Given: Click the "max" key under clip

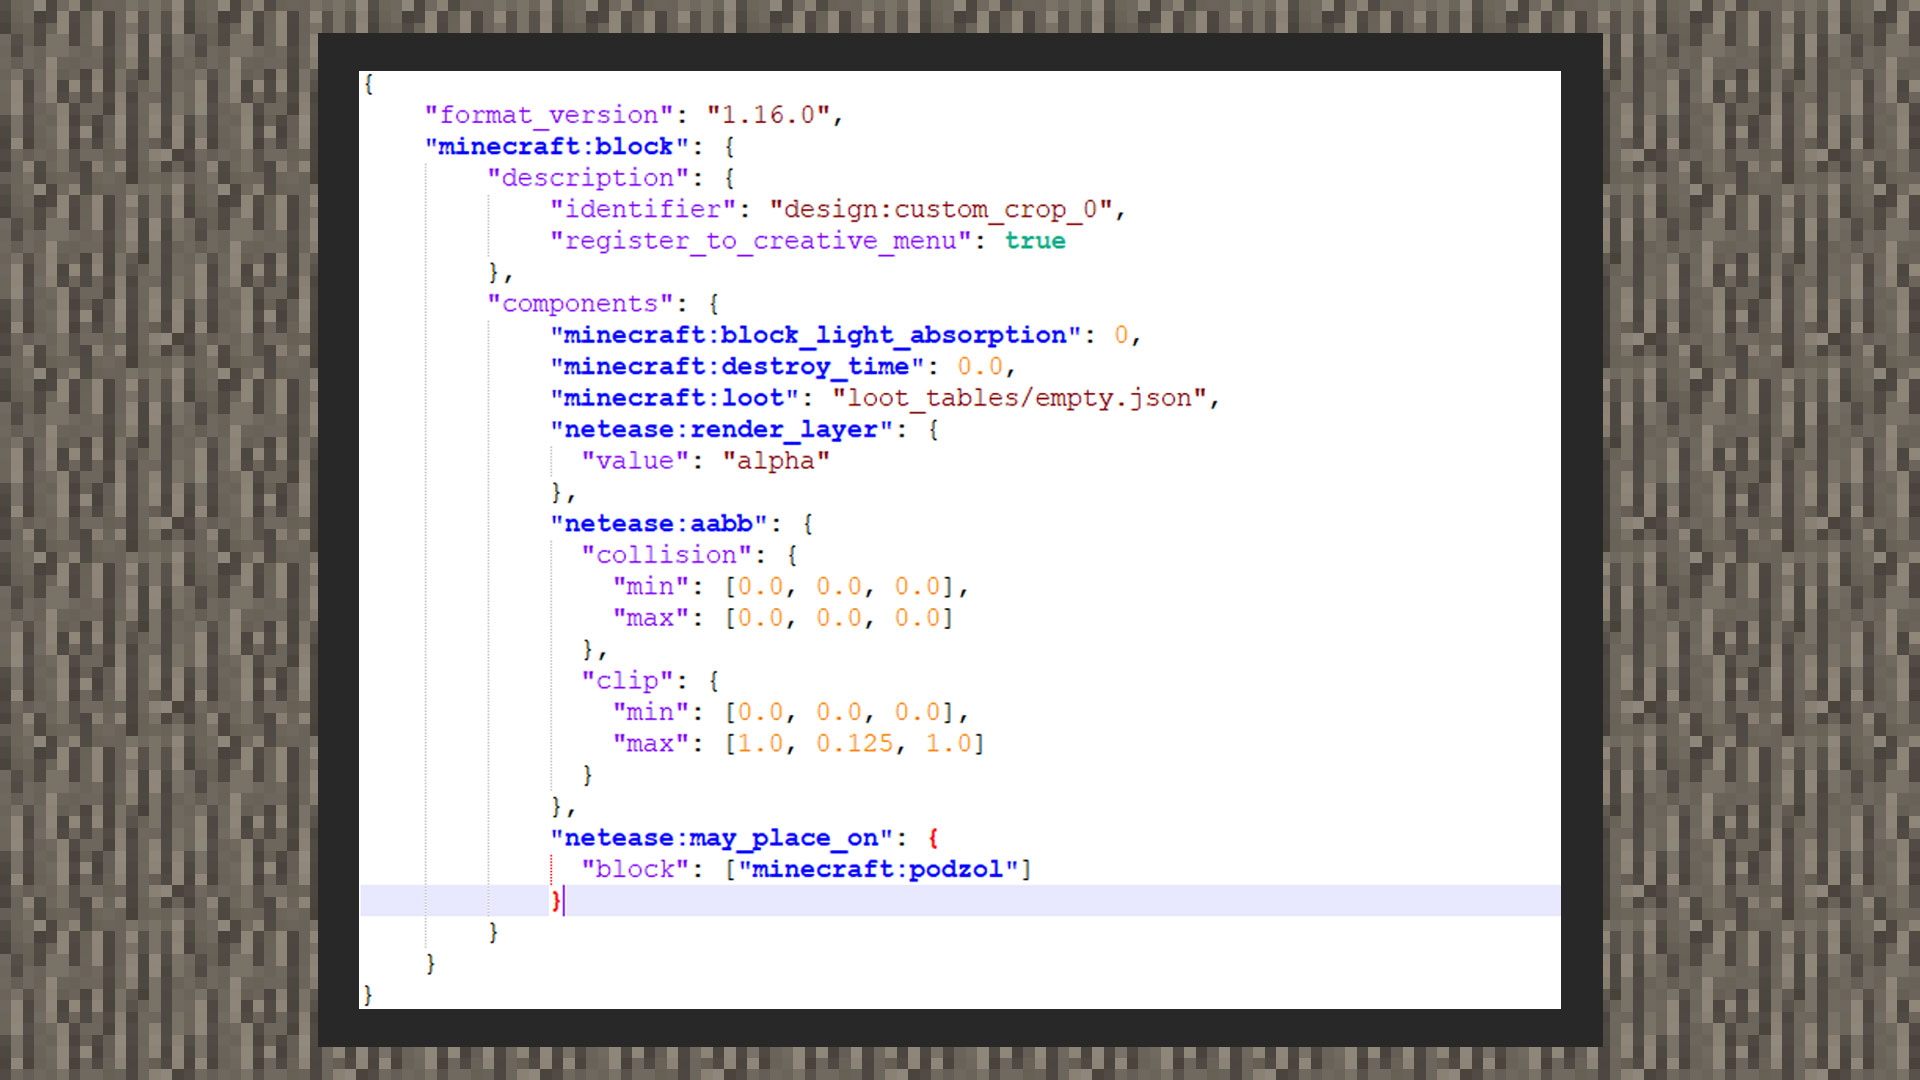Looking at the screenshot, I should [650, 744].
